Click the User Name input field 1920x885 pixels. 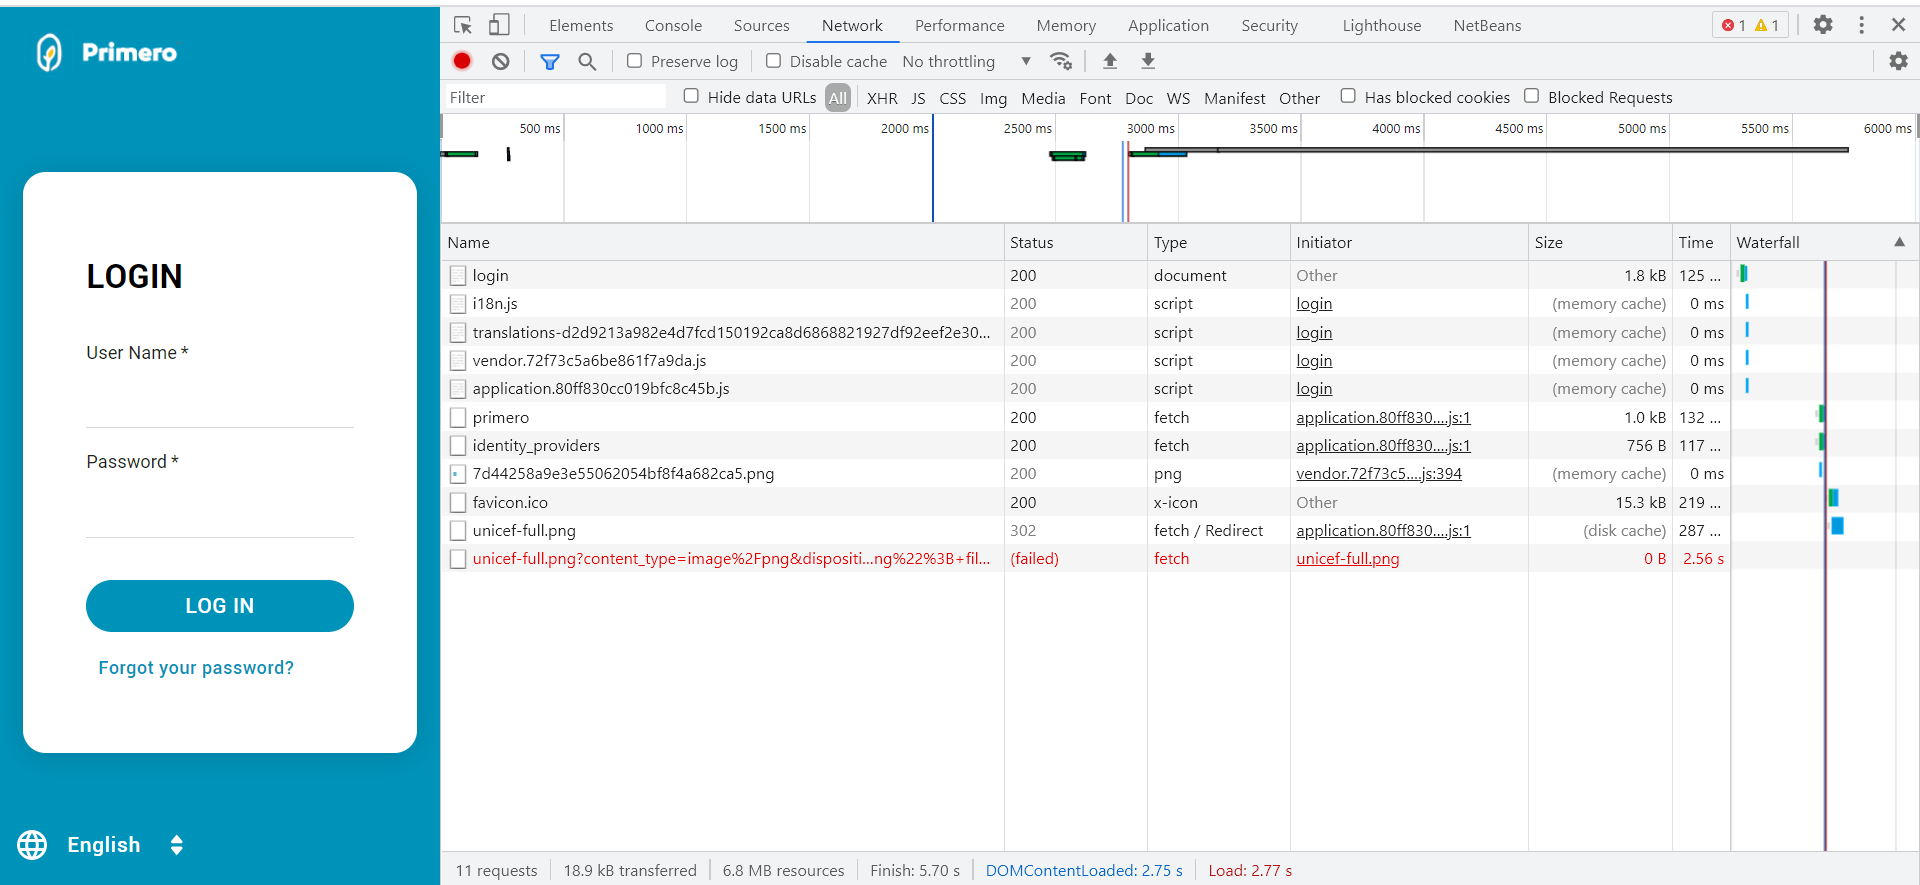(220, 403)
